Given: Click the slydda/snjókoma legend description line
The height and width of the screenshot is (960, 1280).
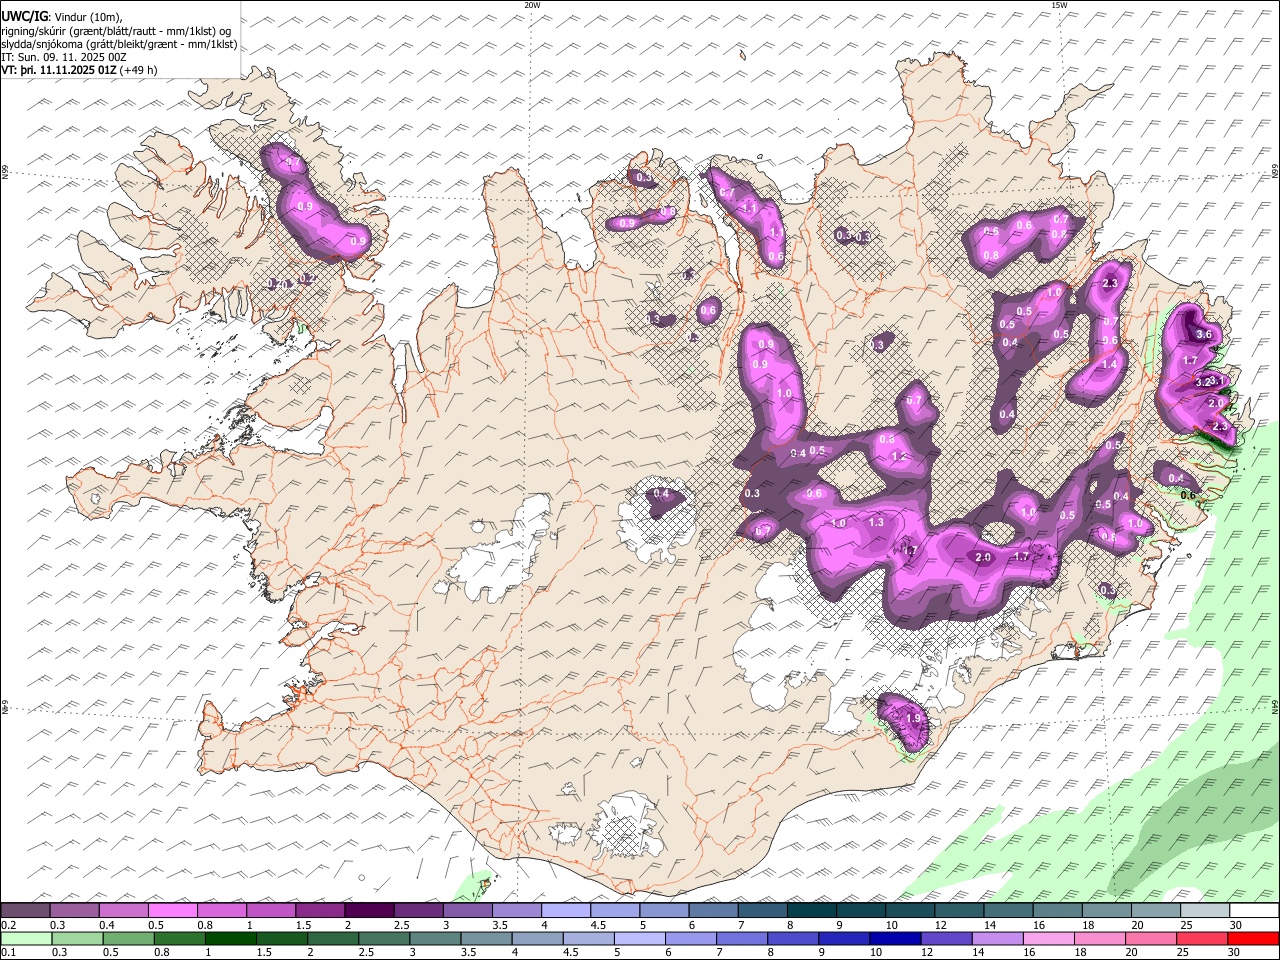Looking at the screenshot, I should [119, 44].
